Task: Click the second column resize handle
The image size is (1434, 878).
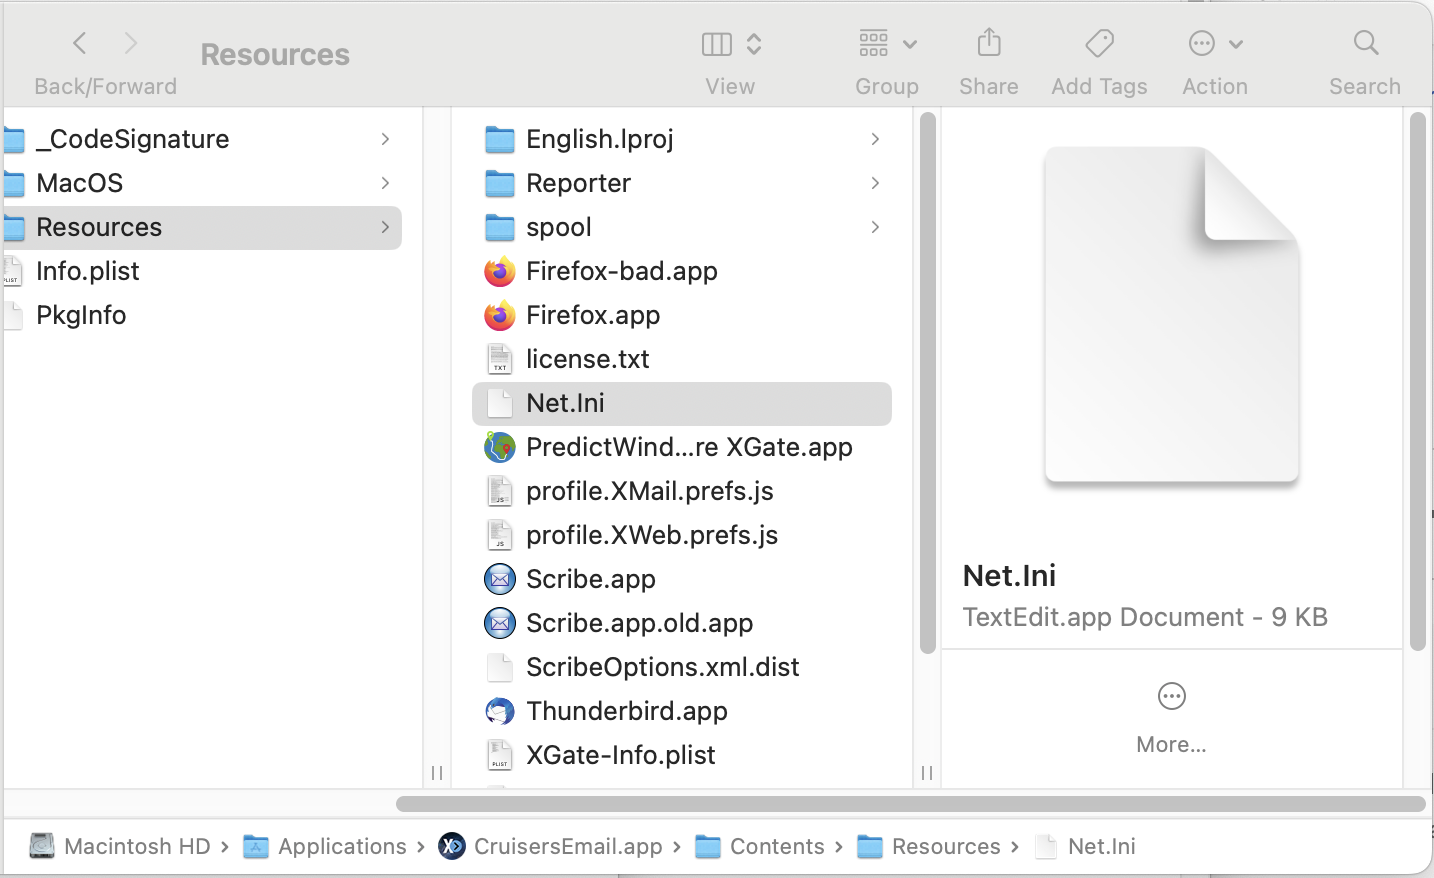Action: [x=927, y=773]
